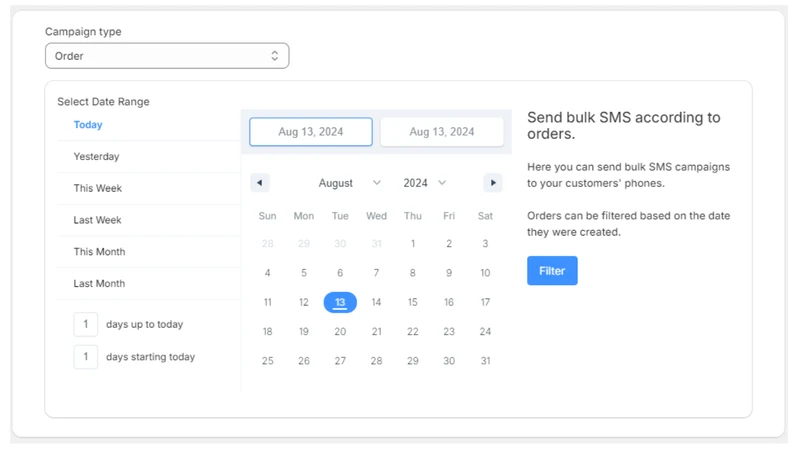Choose day 23 in August
Image resolution: width=800 pixels, height=450 pixels.
(x=449, y=332)
